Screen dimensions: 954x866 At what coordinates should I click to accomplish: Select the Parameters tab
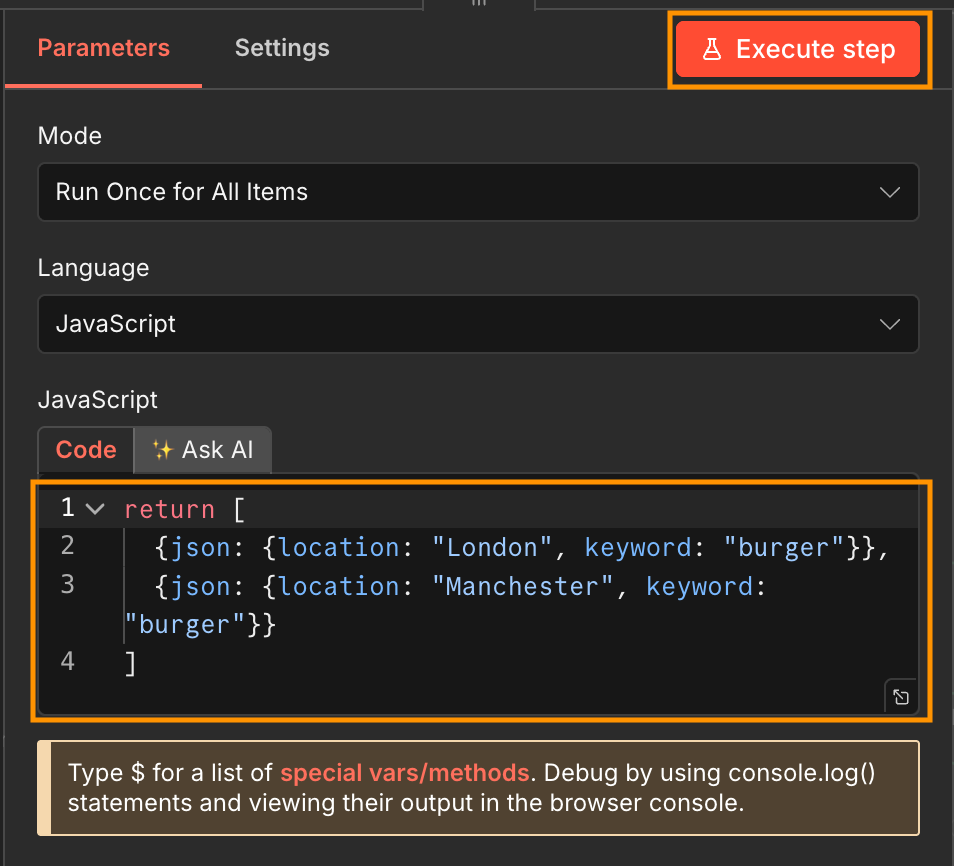(x=103, y=47)
